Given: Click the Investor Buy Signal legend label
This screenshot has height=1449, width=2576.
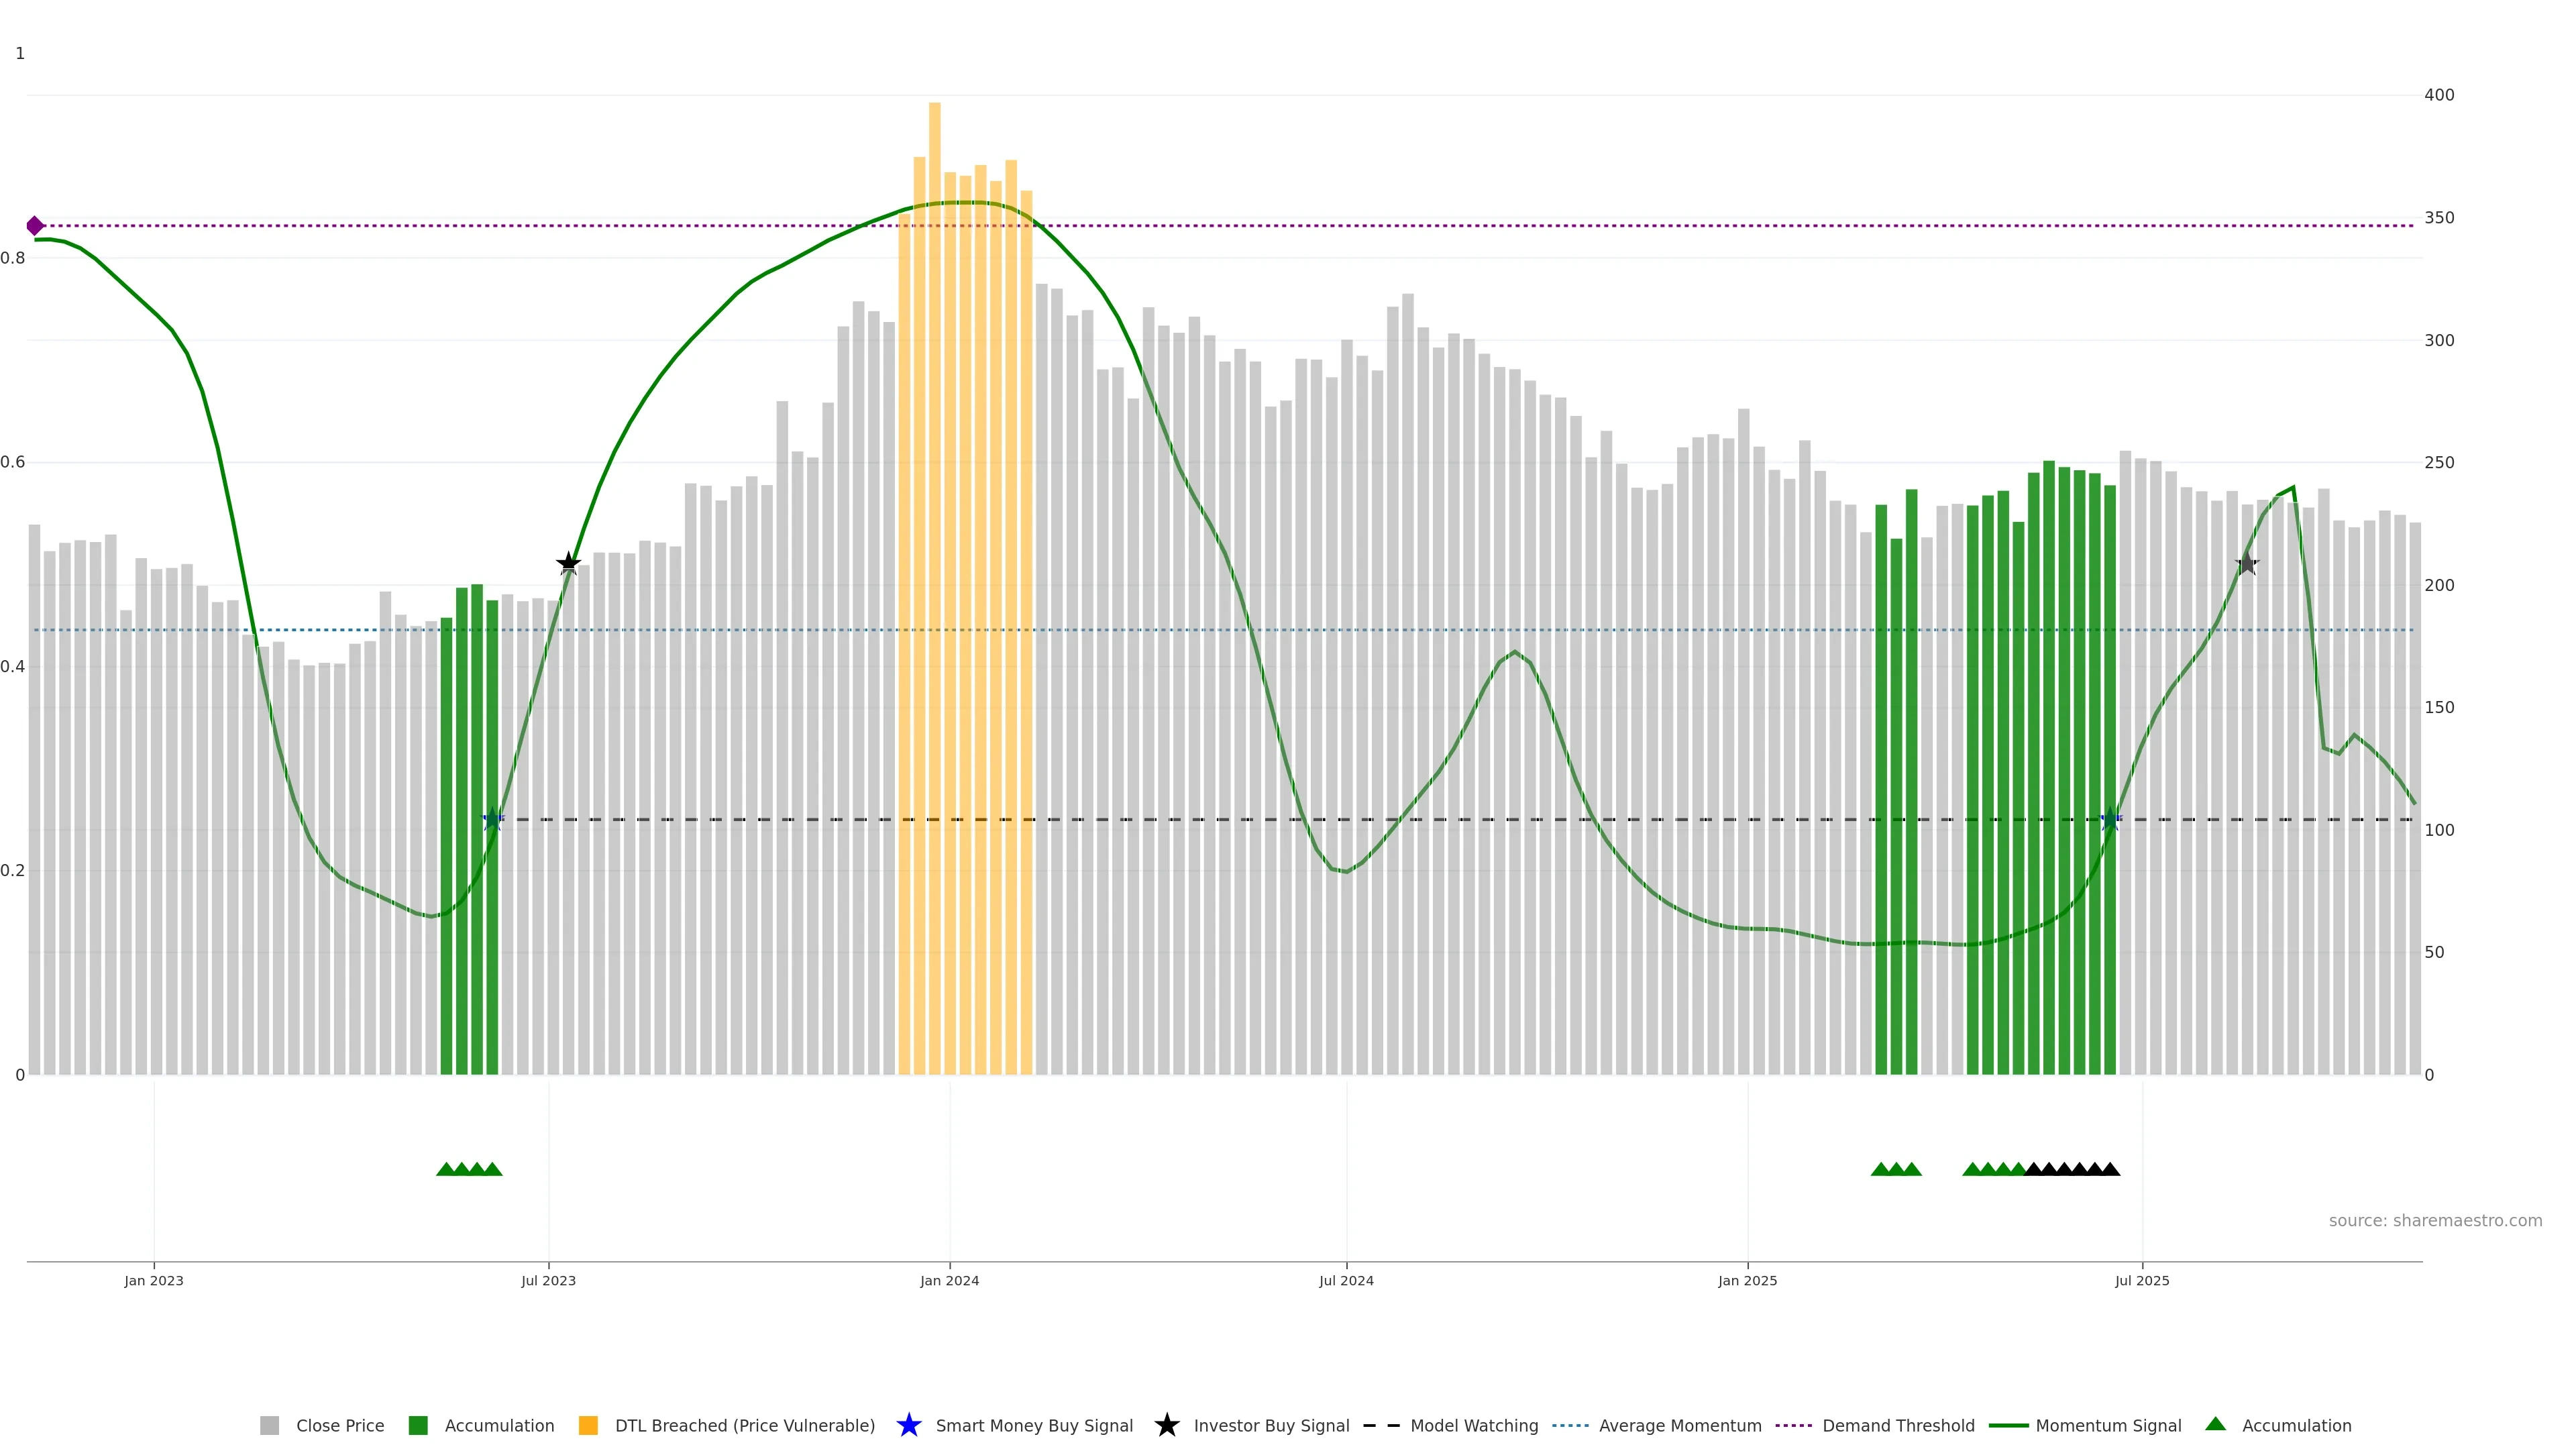Looking at the screenshot, I should click(x=1271, y=1426).
